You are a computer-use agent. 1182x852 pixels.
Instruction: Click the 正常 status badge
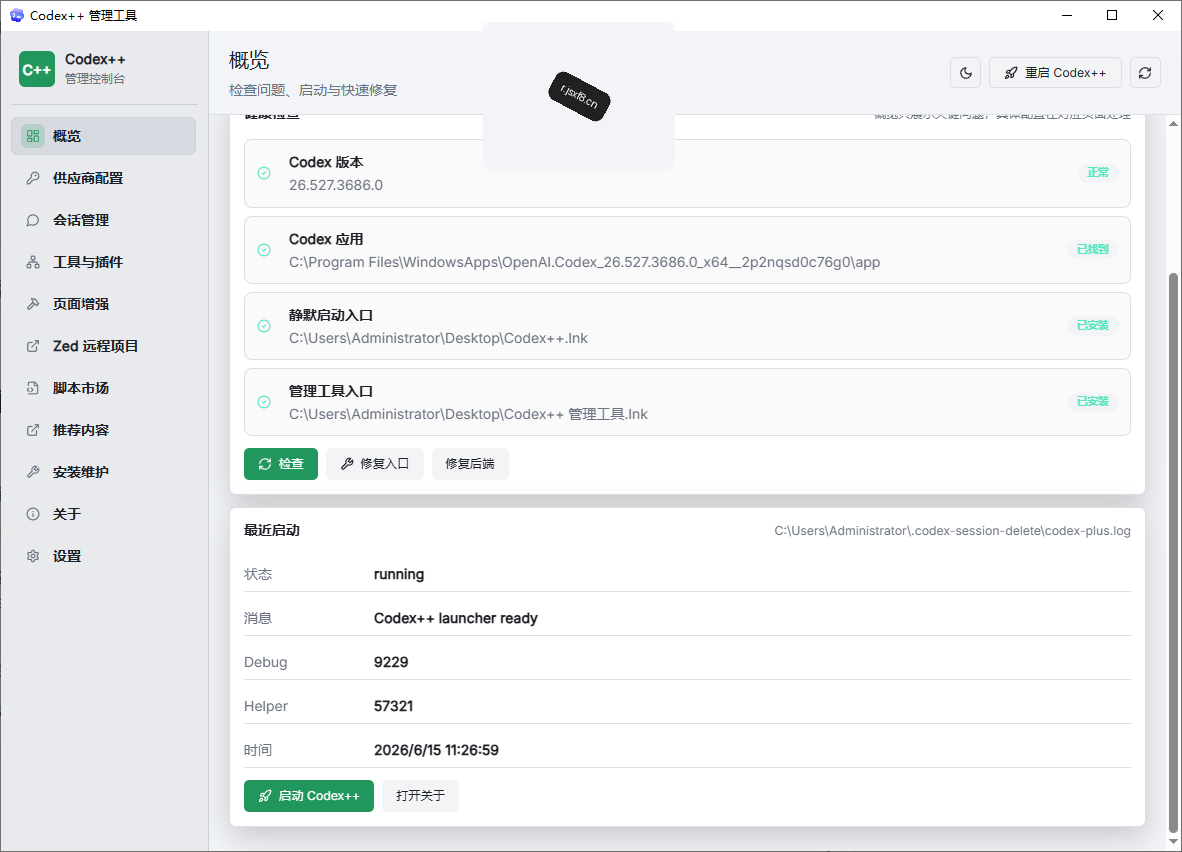1098,173
